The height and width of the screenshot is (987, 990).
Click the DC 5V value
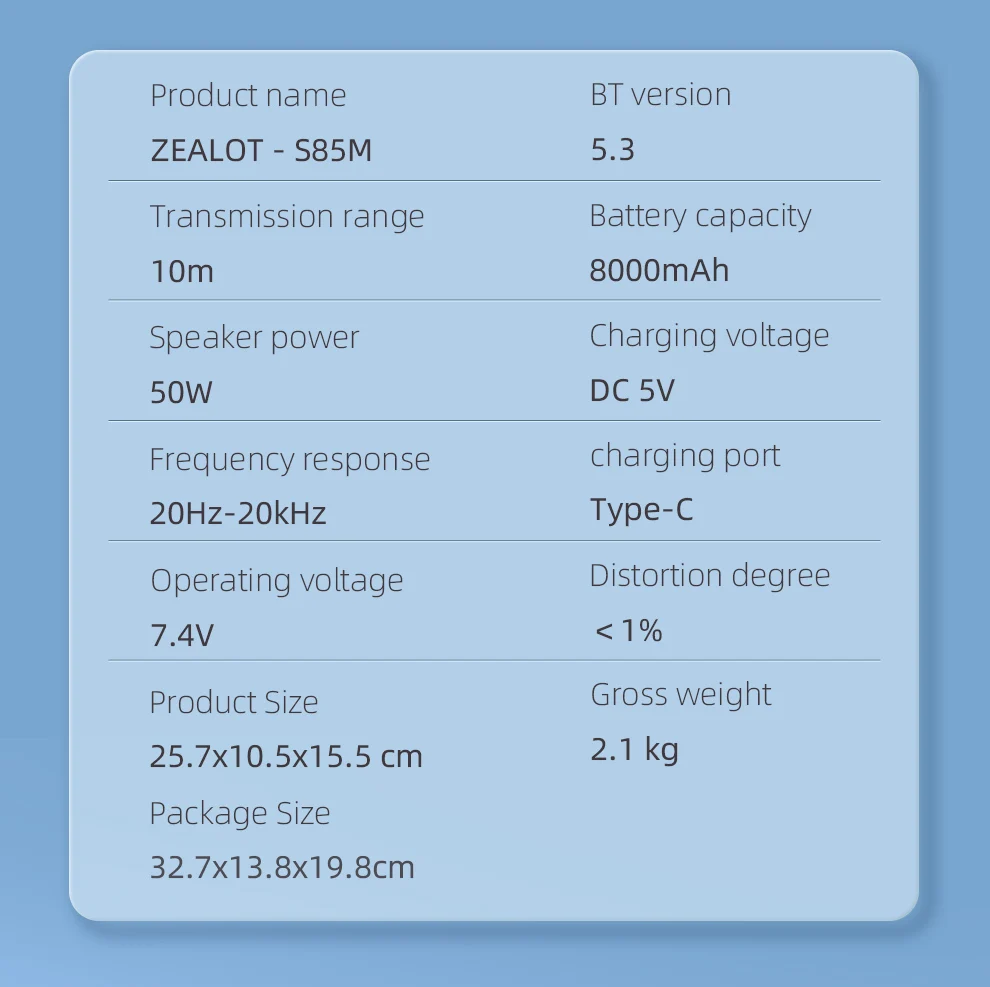pos(632,390)
